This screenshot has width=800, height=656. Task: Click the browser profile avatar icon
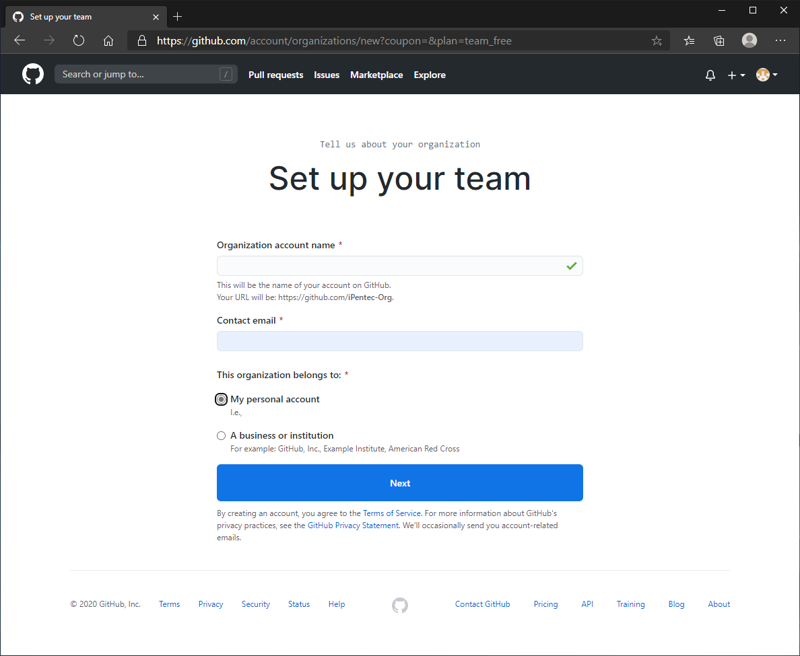tap(749, 40)
